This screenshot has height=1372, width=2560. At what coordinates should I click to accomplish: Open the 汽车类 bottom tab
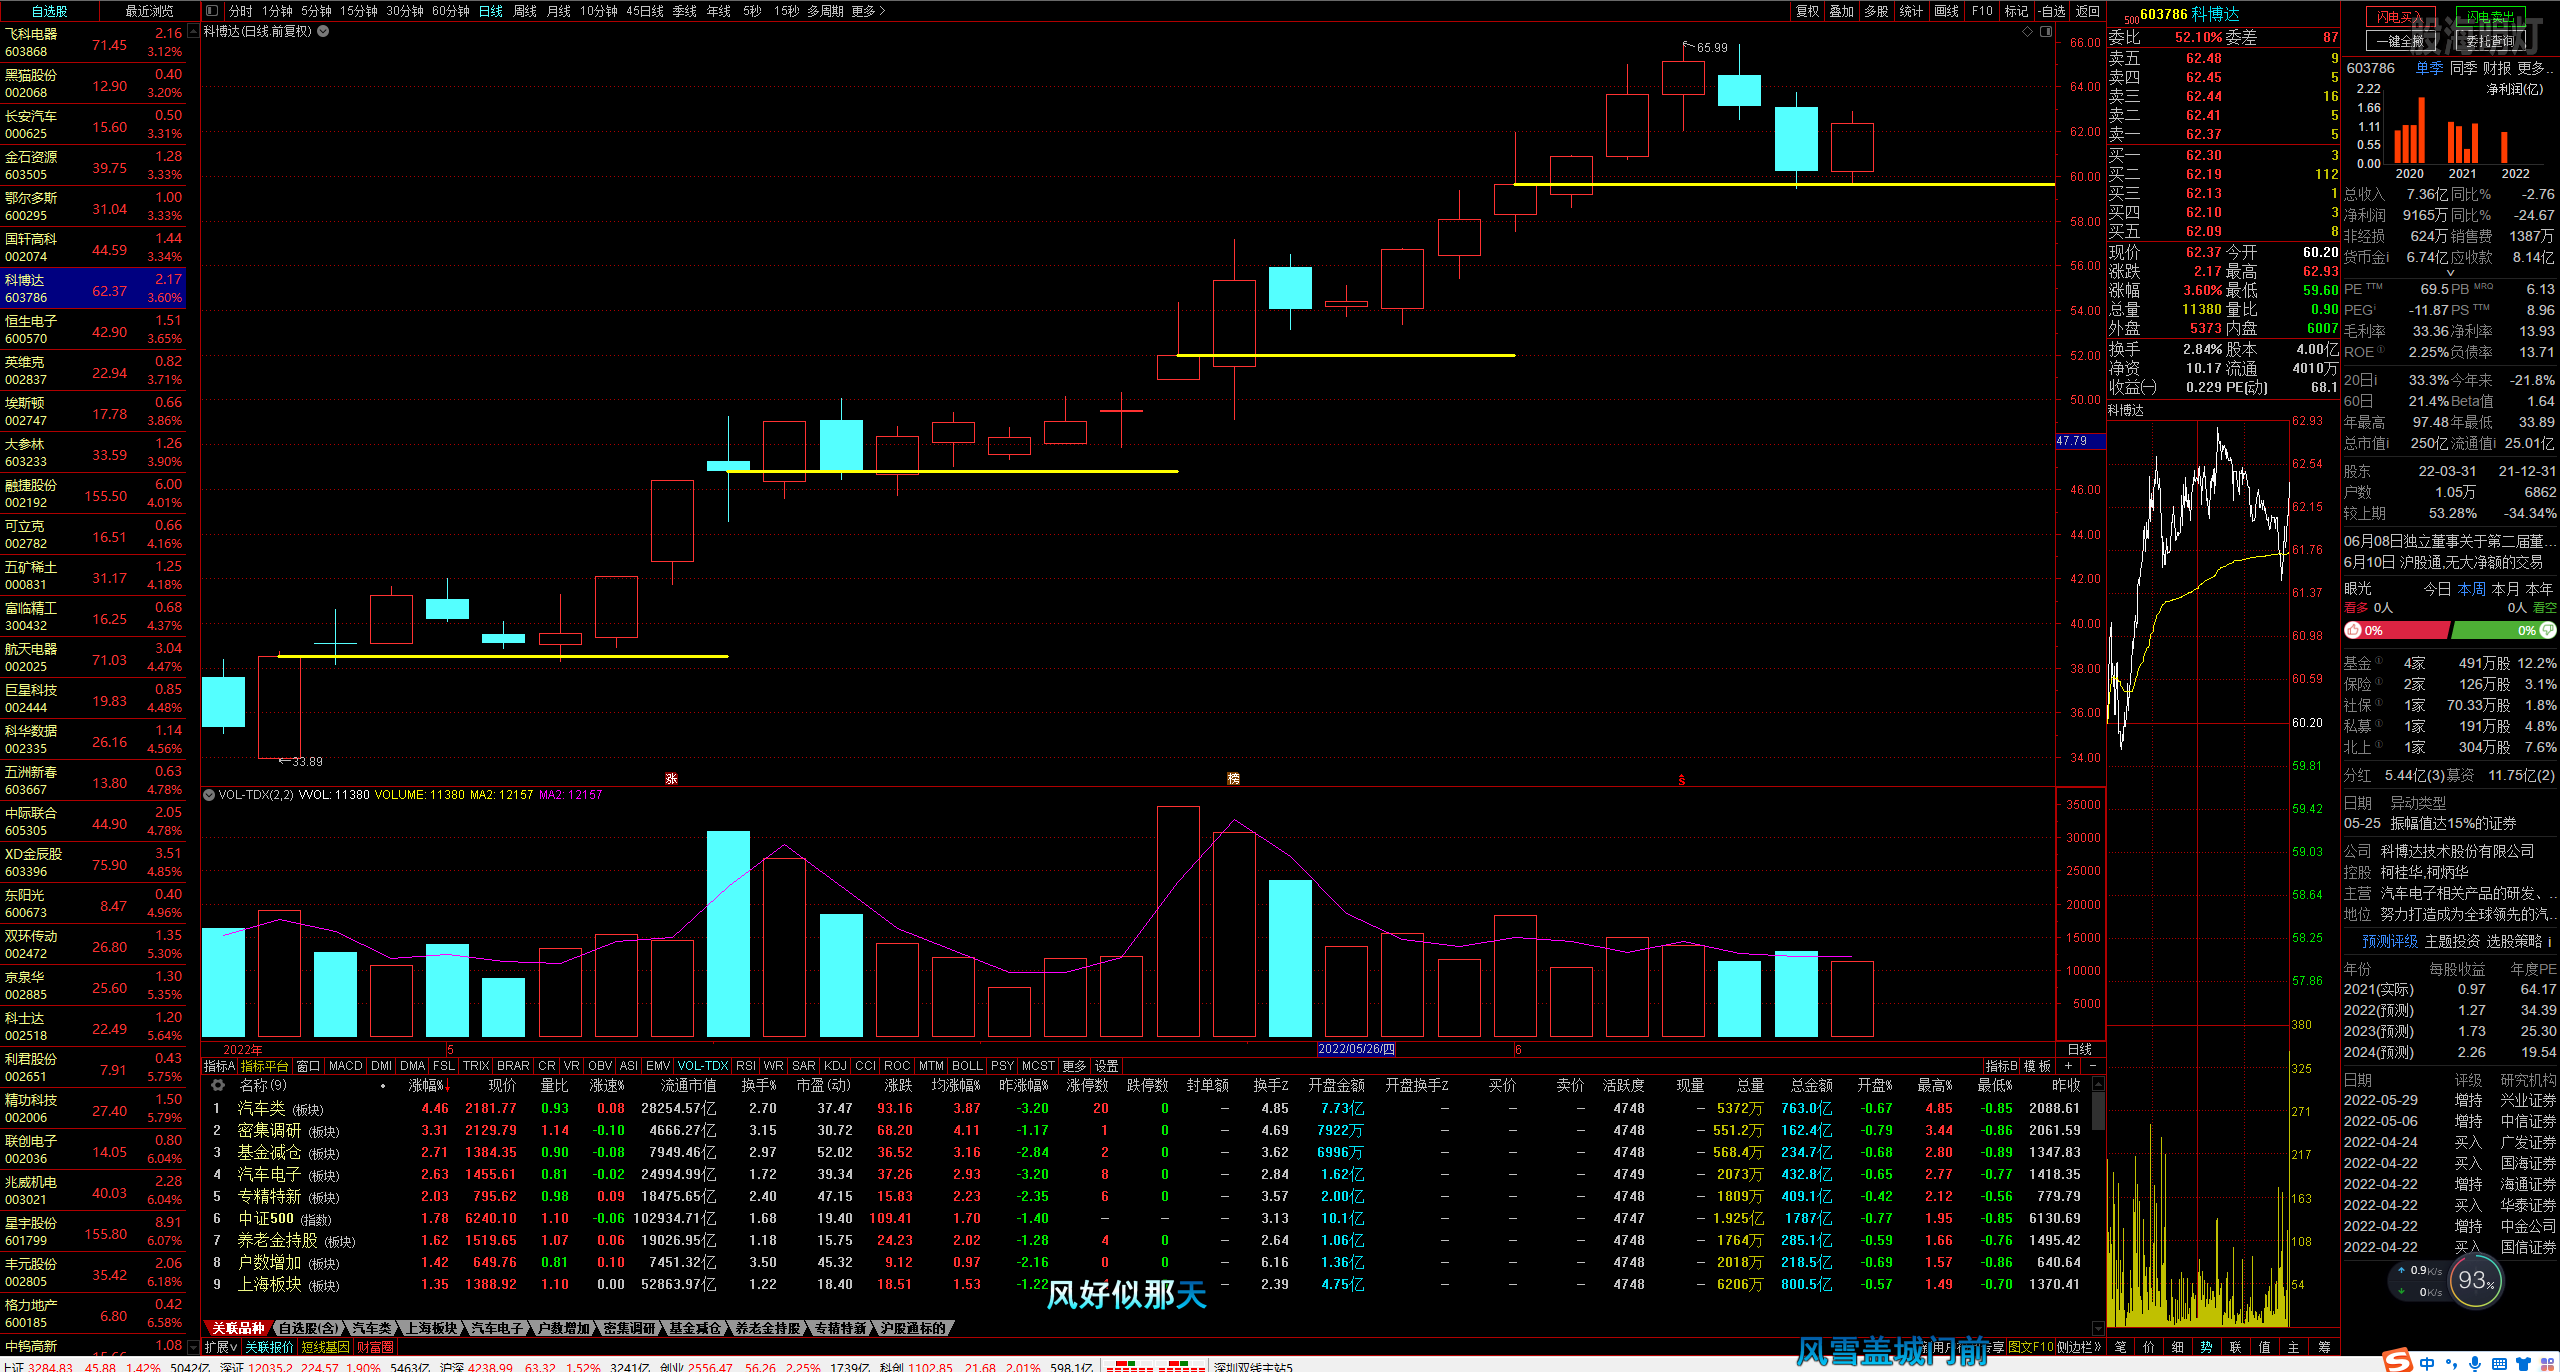[x=371, y=1328]
